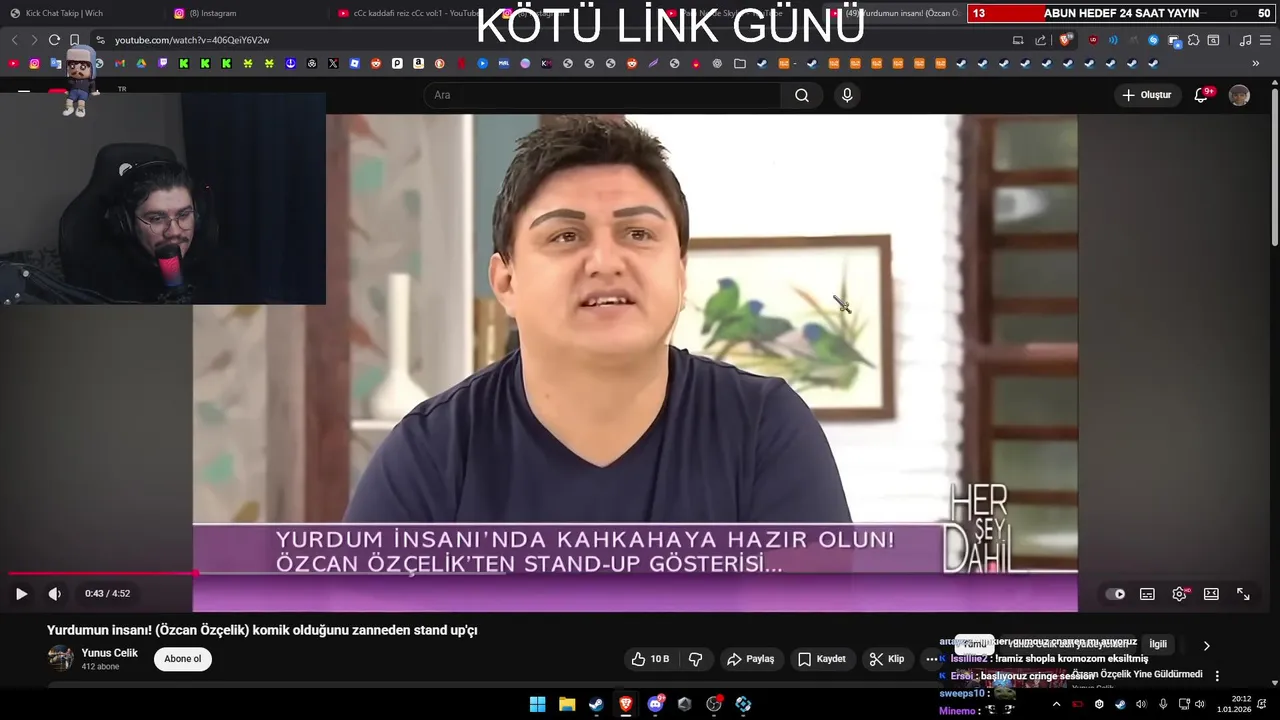Open the player settings gear
The image size is (1280, 720).
click(x=1179, y=594)
